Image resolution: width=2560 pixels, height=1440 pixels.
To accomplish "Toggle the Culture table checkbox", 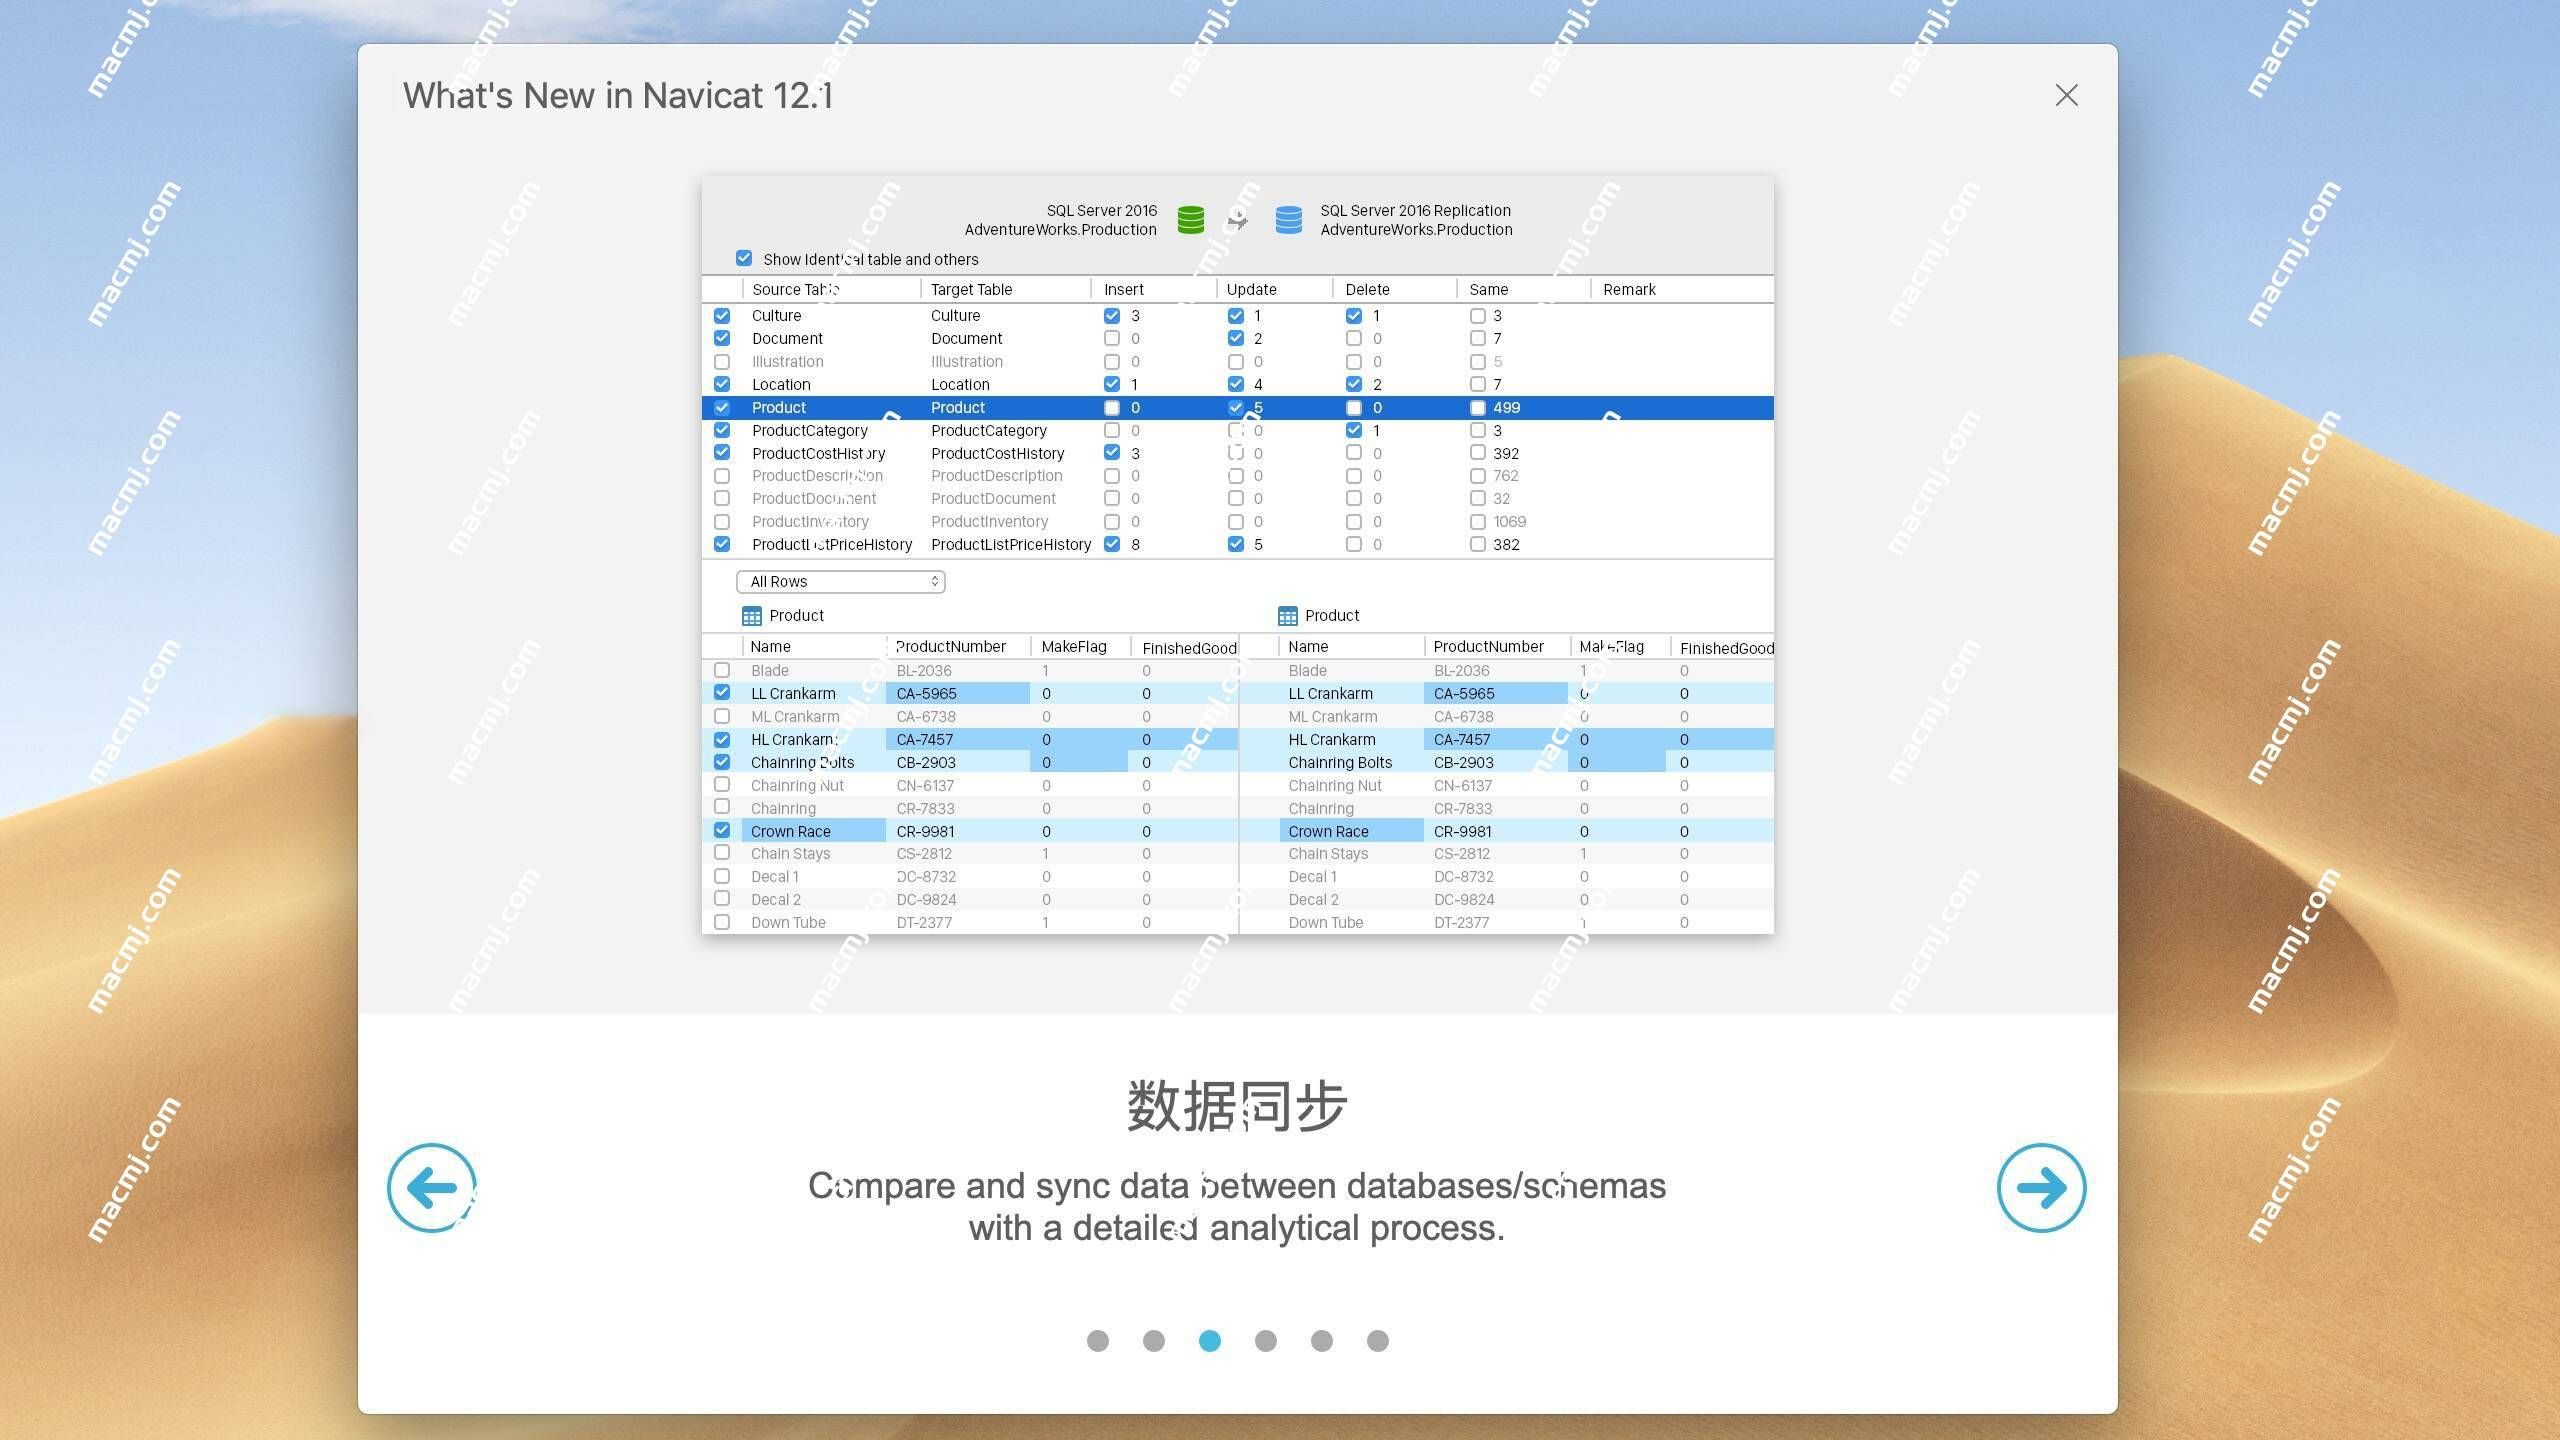I will point(723,315).
